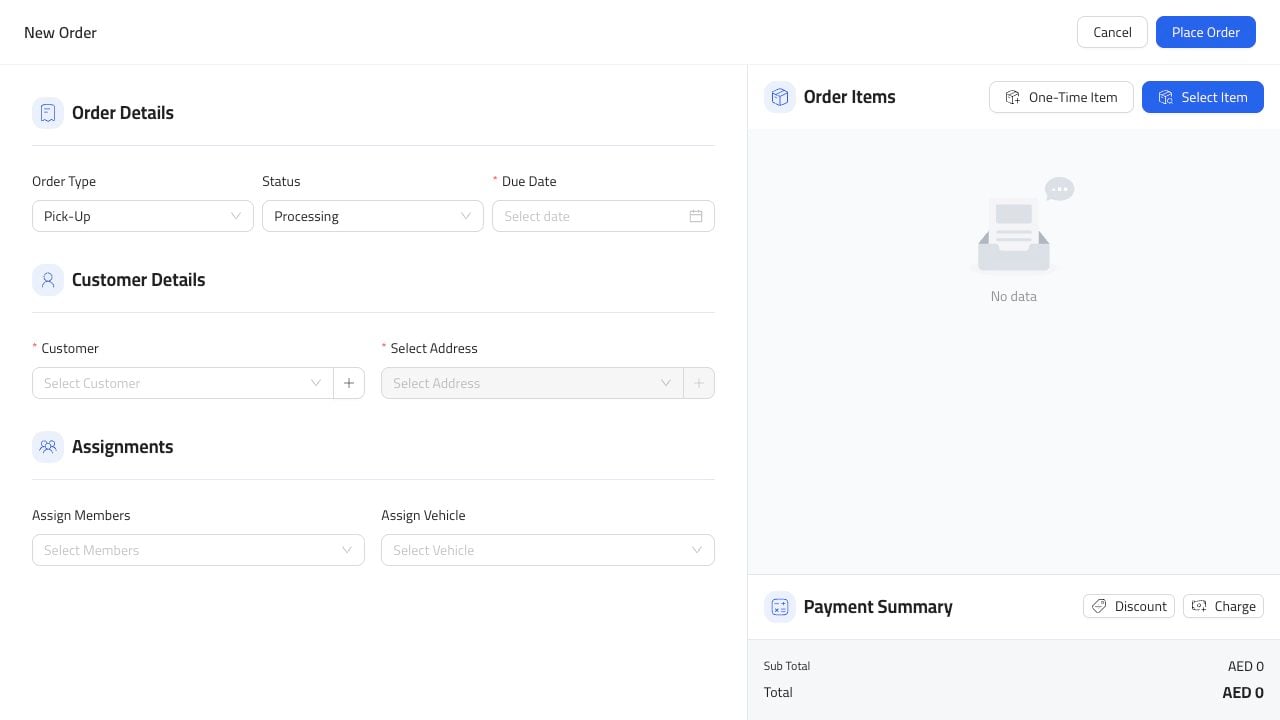Click the Customer Details person icon
1280x720 pixels.
[48, 280]
